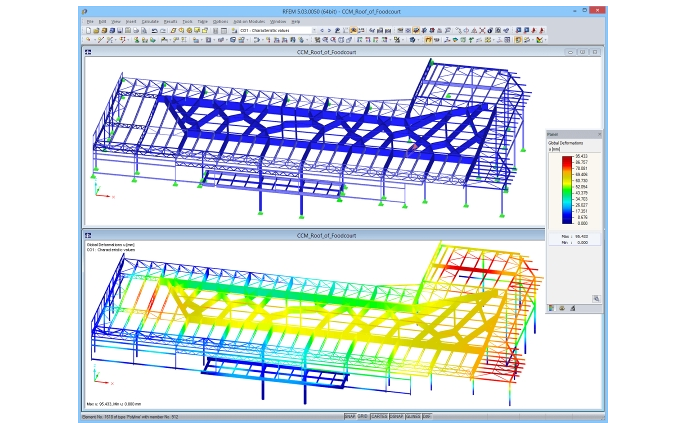Click the Panel color spectrum tab icon
This screenshot has height=429, width=686.
coord(551,308)
